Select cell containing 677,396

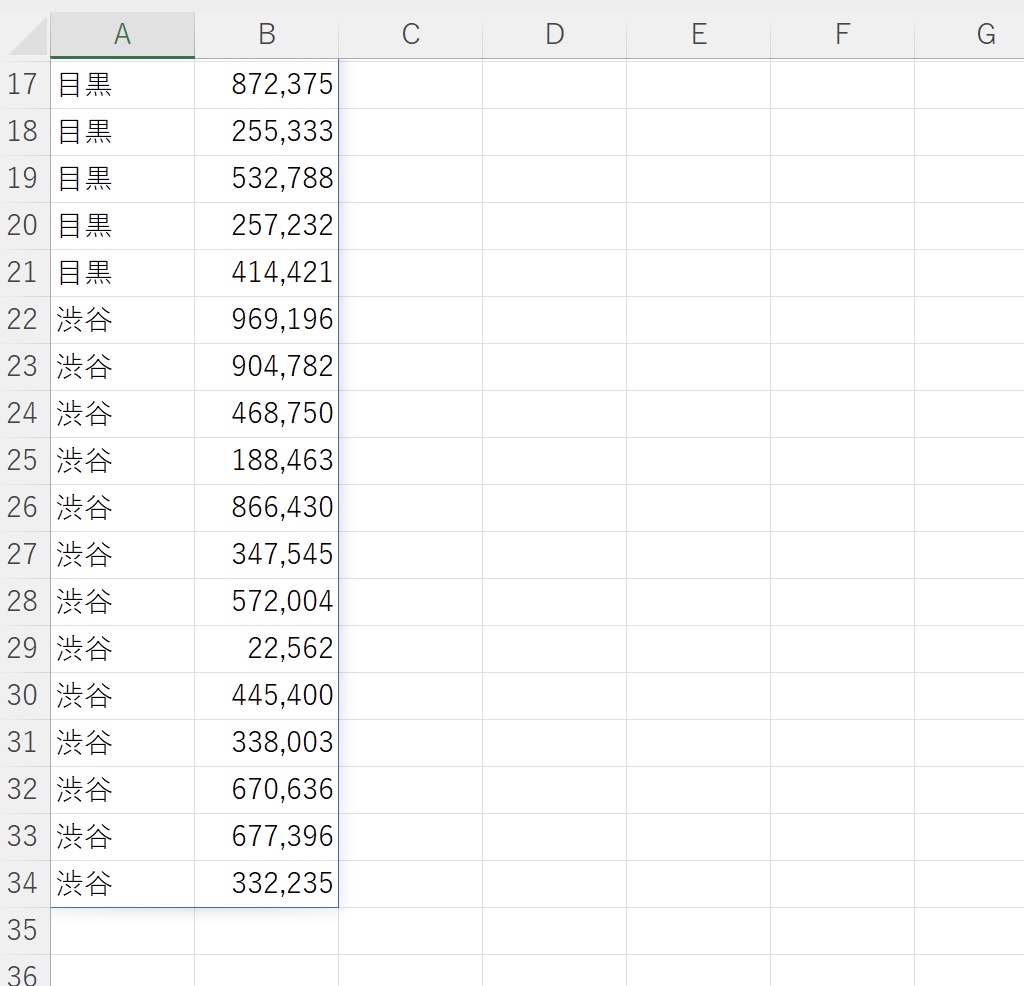click(267, 836)
